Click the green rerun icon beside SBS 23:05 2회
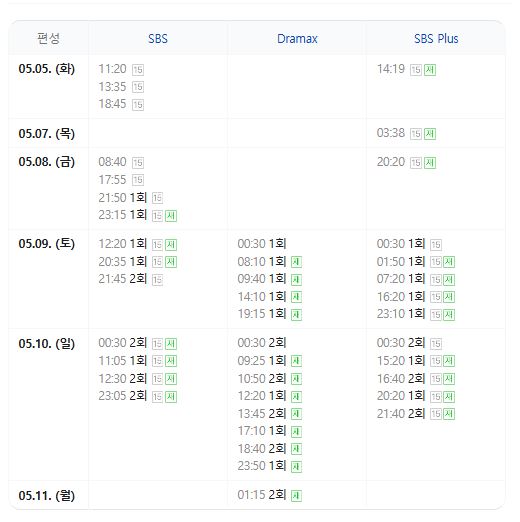The height and width of the screenshot is (522, 520). point(171,397)
